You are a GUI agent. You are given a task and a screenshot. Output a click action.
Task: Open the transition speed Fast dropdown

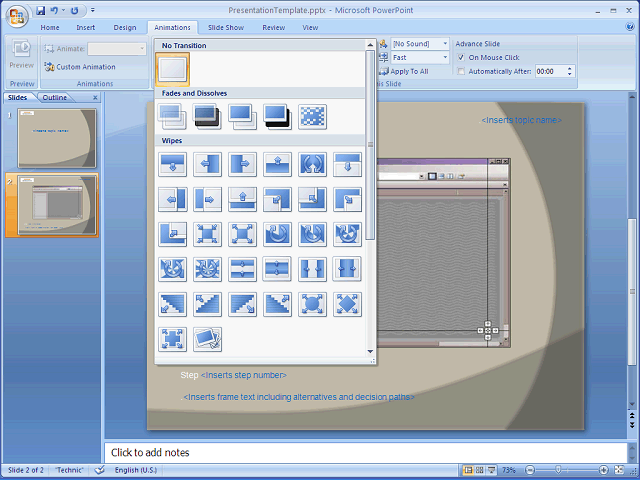[x=445, y=58]
